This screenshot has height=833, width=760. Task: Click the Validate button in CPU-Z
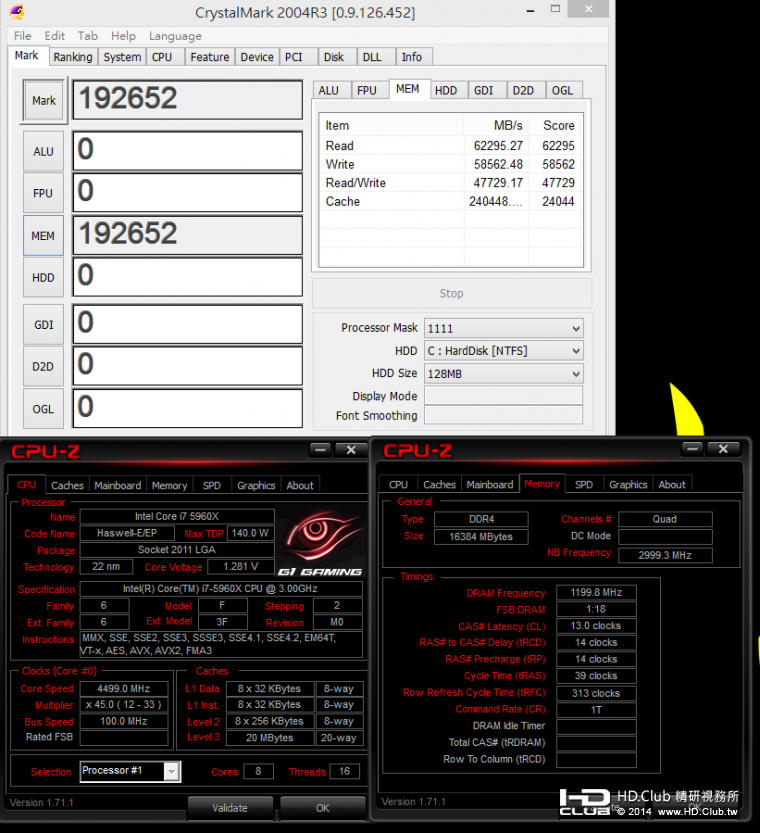[230, 808]
